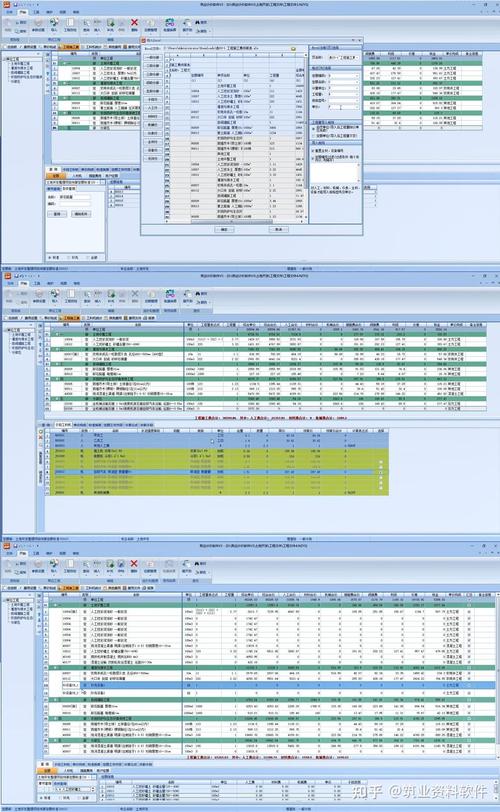500x812 pixels.
Task: Click the folder browse icon in the import dialog
Action: [x=294, y=49]
